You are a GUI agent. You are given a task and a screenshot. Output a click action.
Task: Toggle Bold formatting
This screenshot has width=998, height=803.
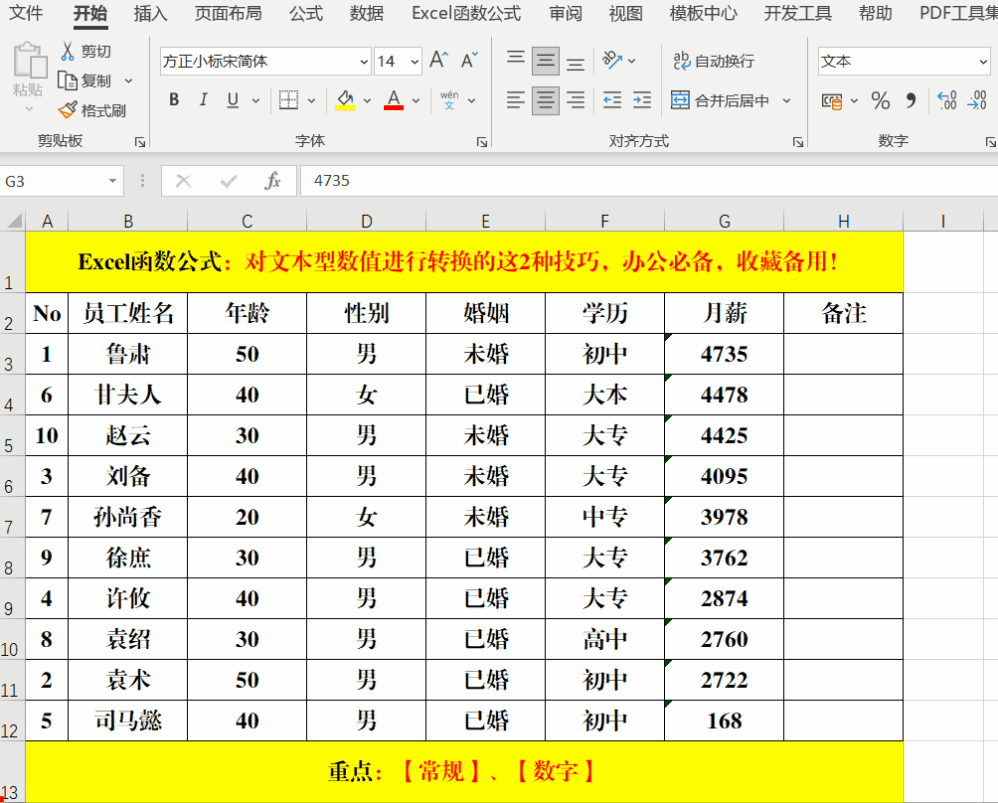pyautogui.click(x=174, y=100)
